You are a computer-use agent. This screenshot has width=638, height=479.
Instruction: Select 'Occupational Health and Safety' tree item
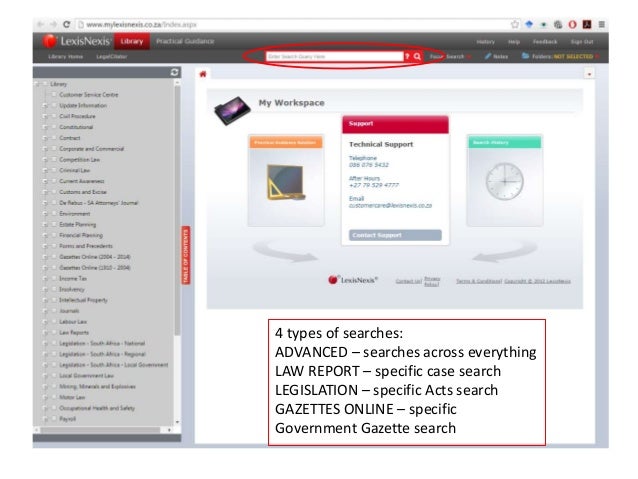point(97,408)
